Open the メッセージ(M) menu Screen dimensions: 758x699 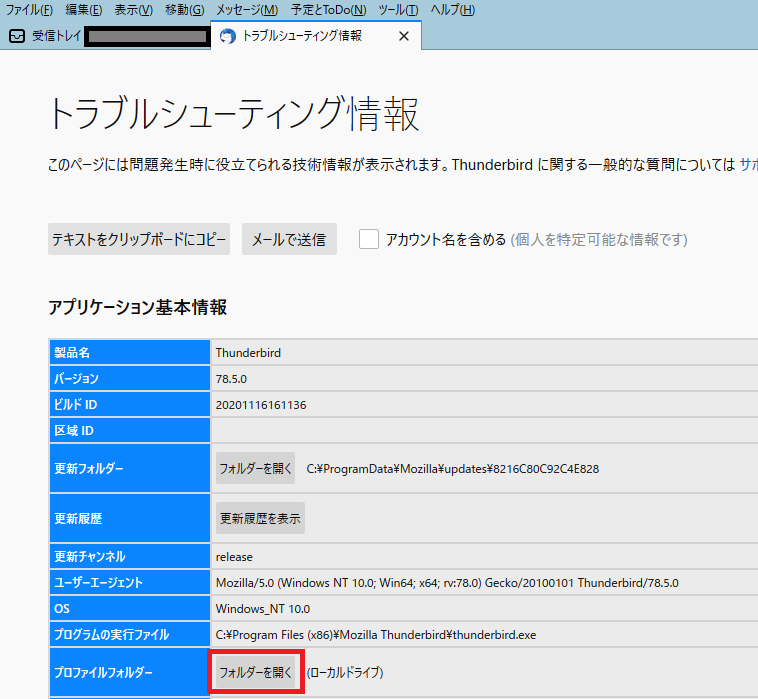point(247,10)
